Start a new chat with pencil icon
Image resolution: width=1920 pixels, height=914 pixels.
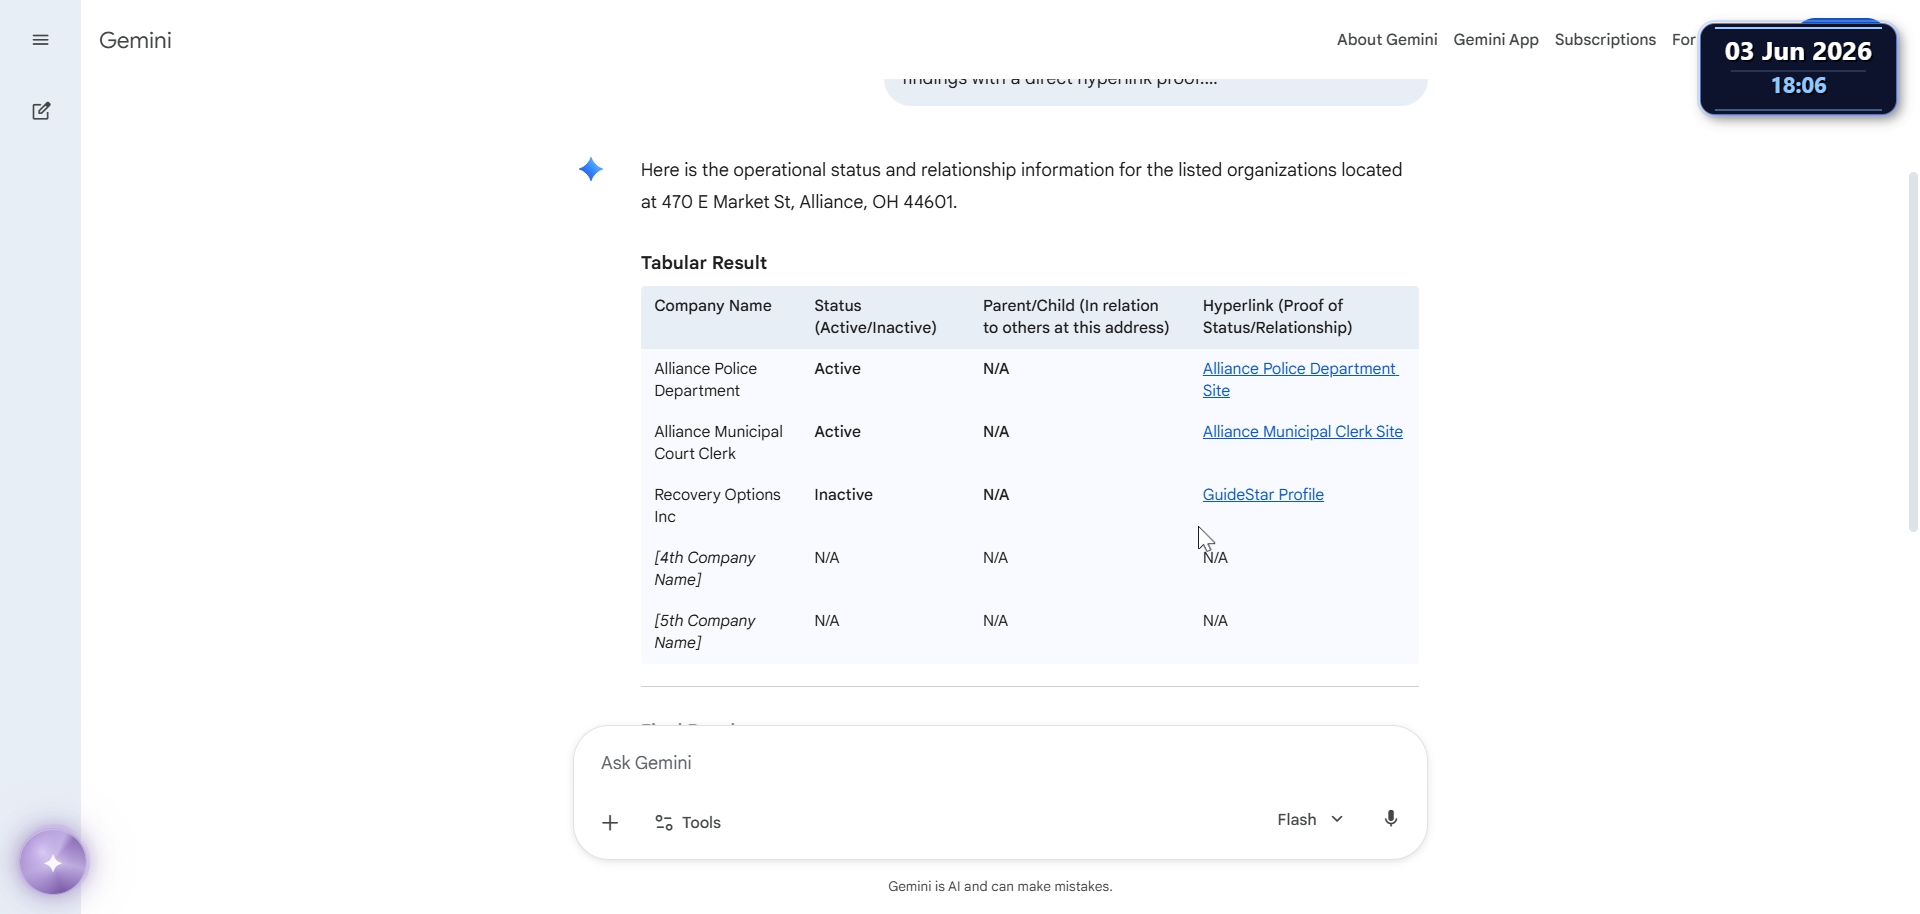point(41,111)
